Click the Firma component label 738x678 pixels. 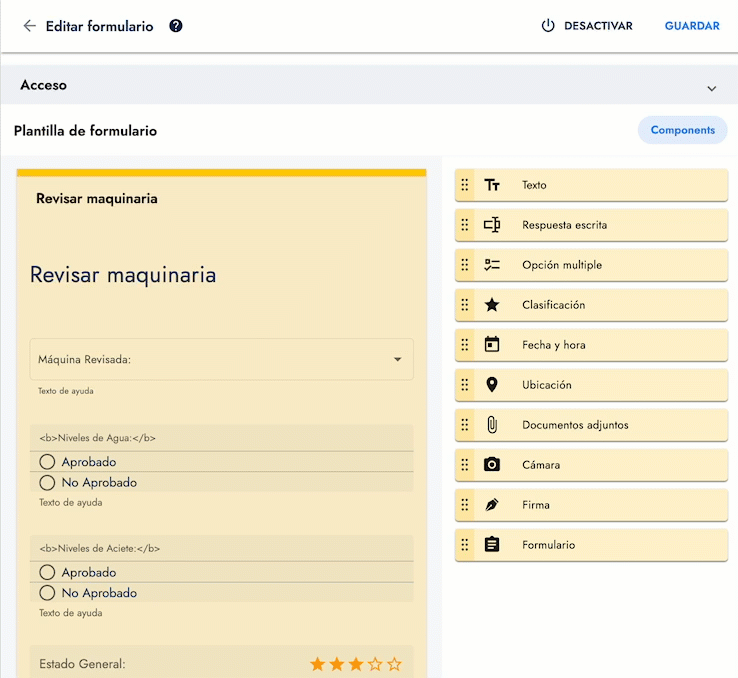pyautogui.click(x=536, y=505)
